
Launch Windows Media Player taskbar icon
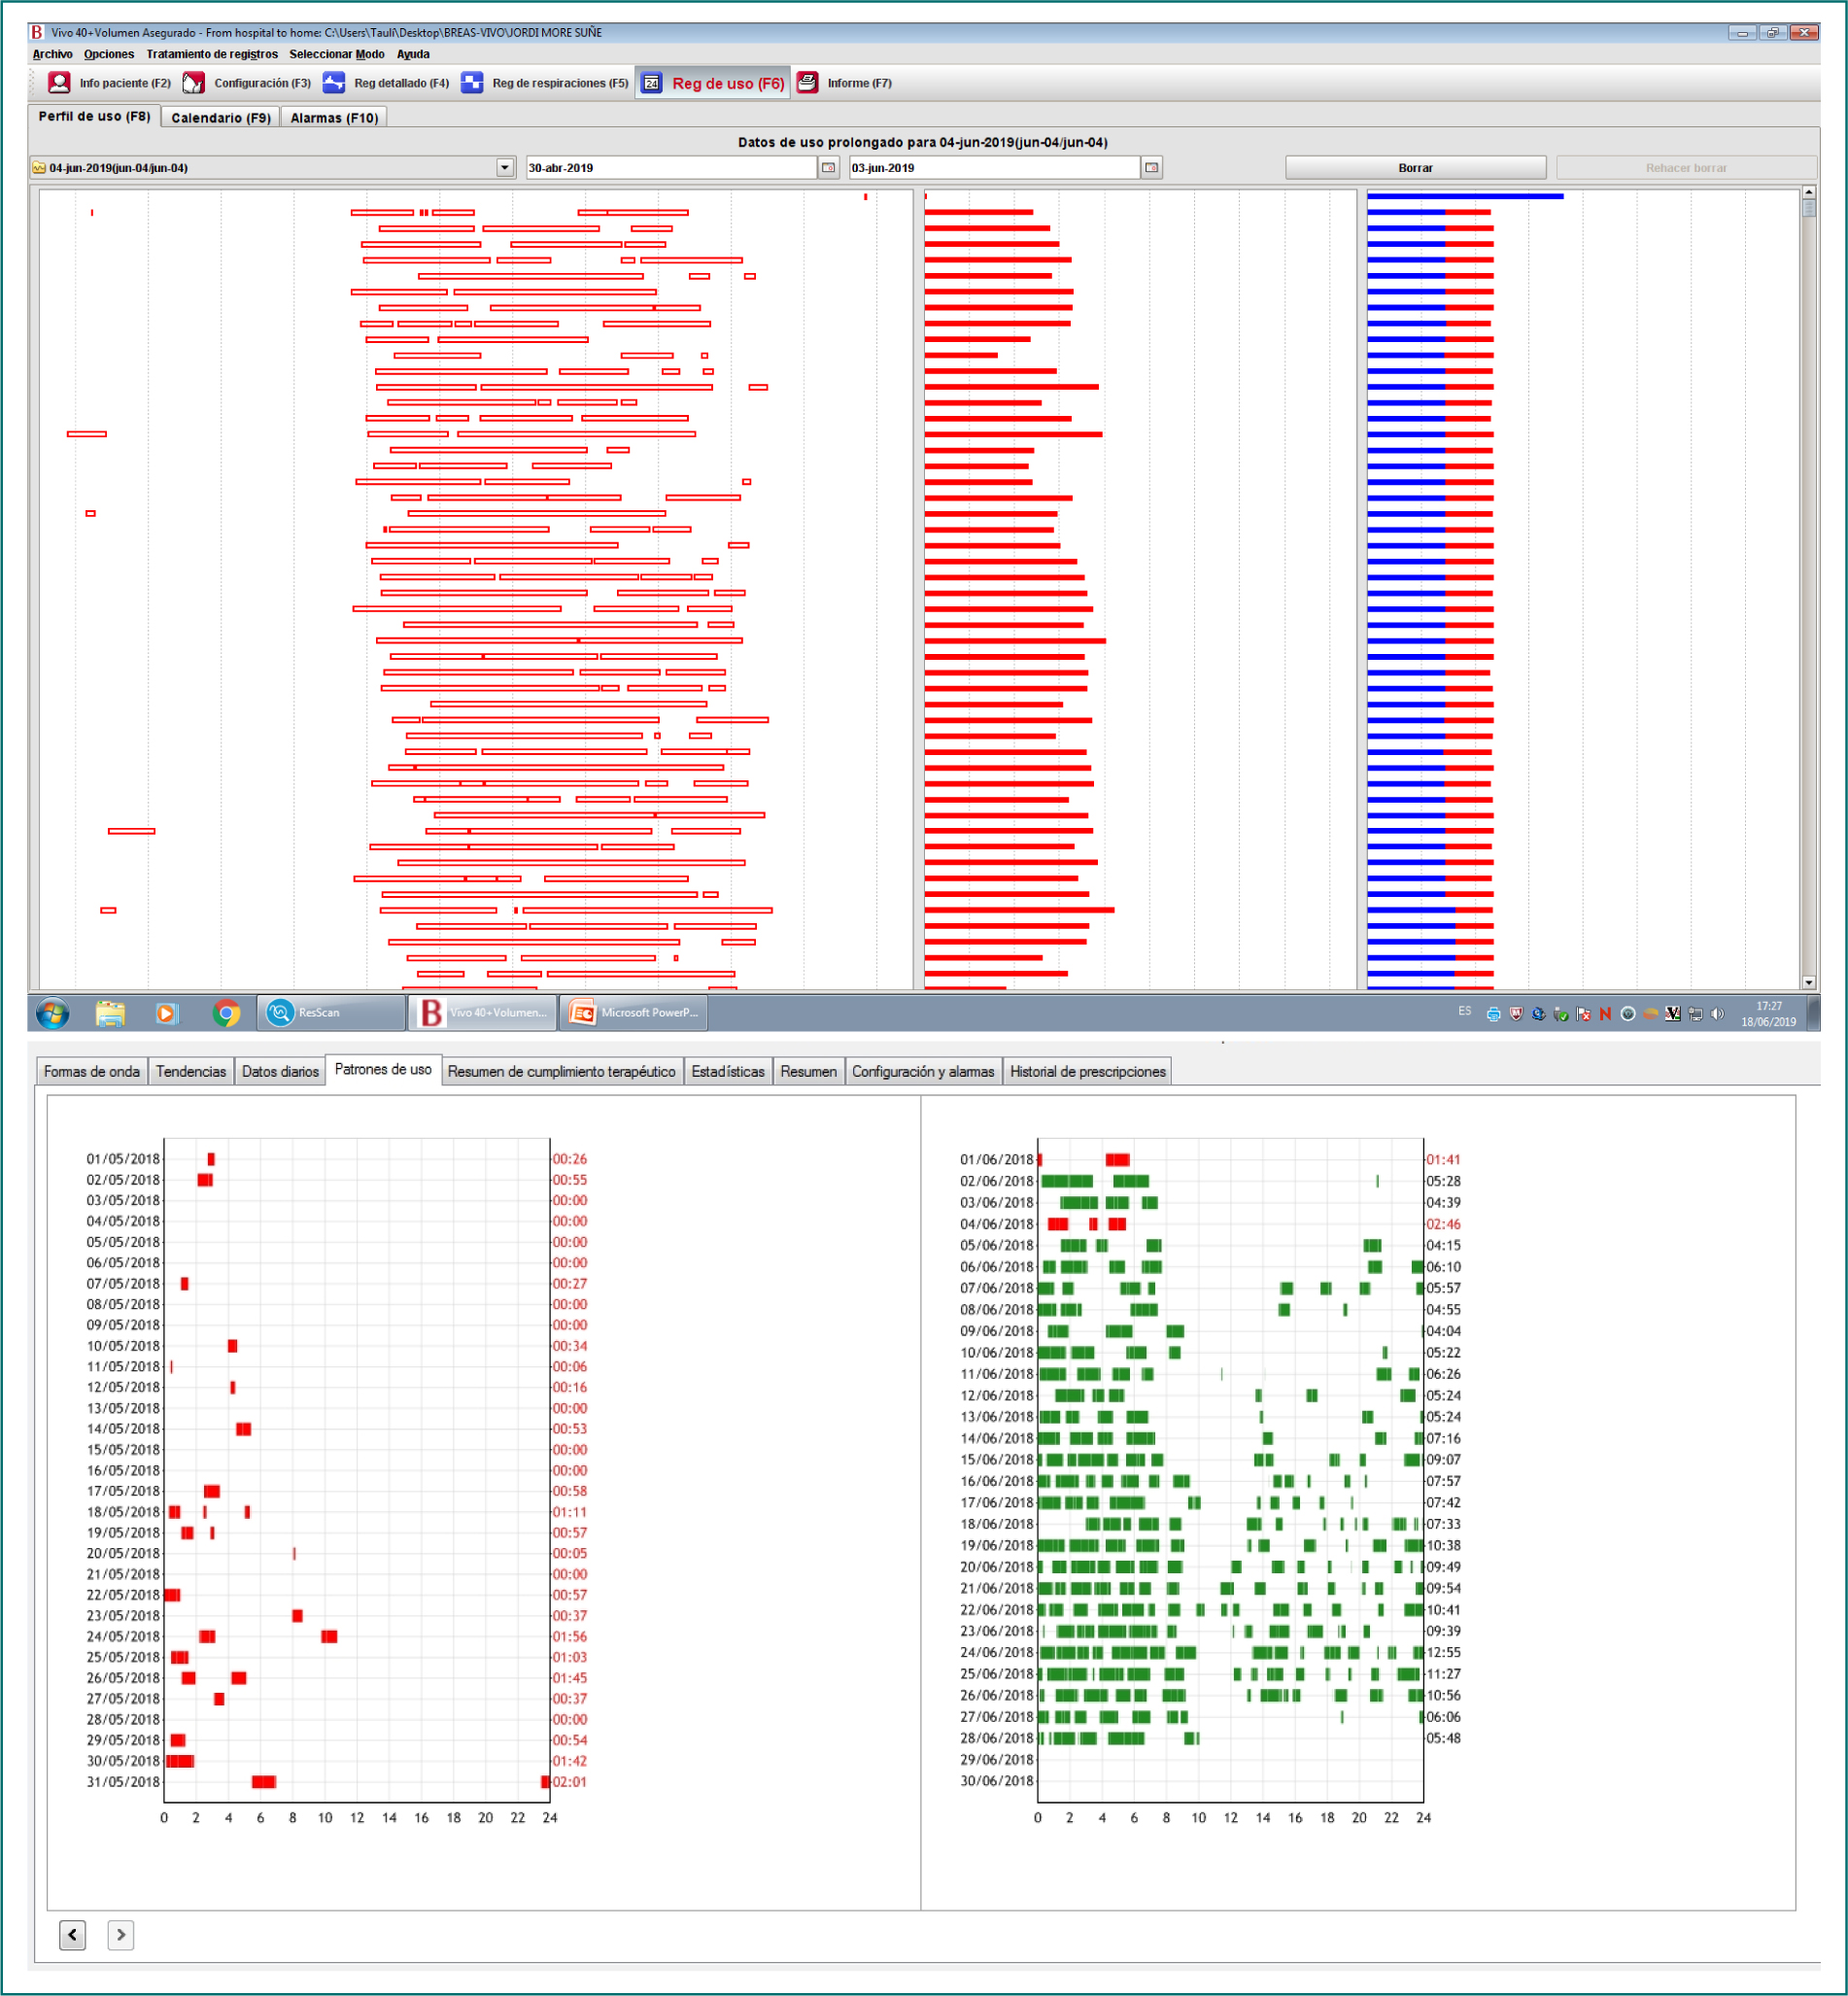[166, 1013]
